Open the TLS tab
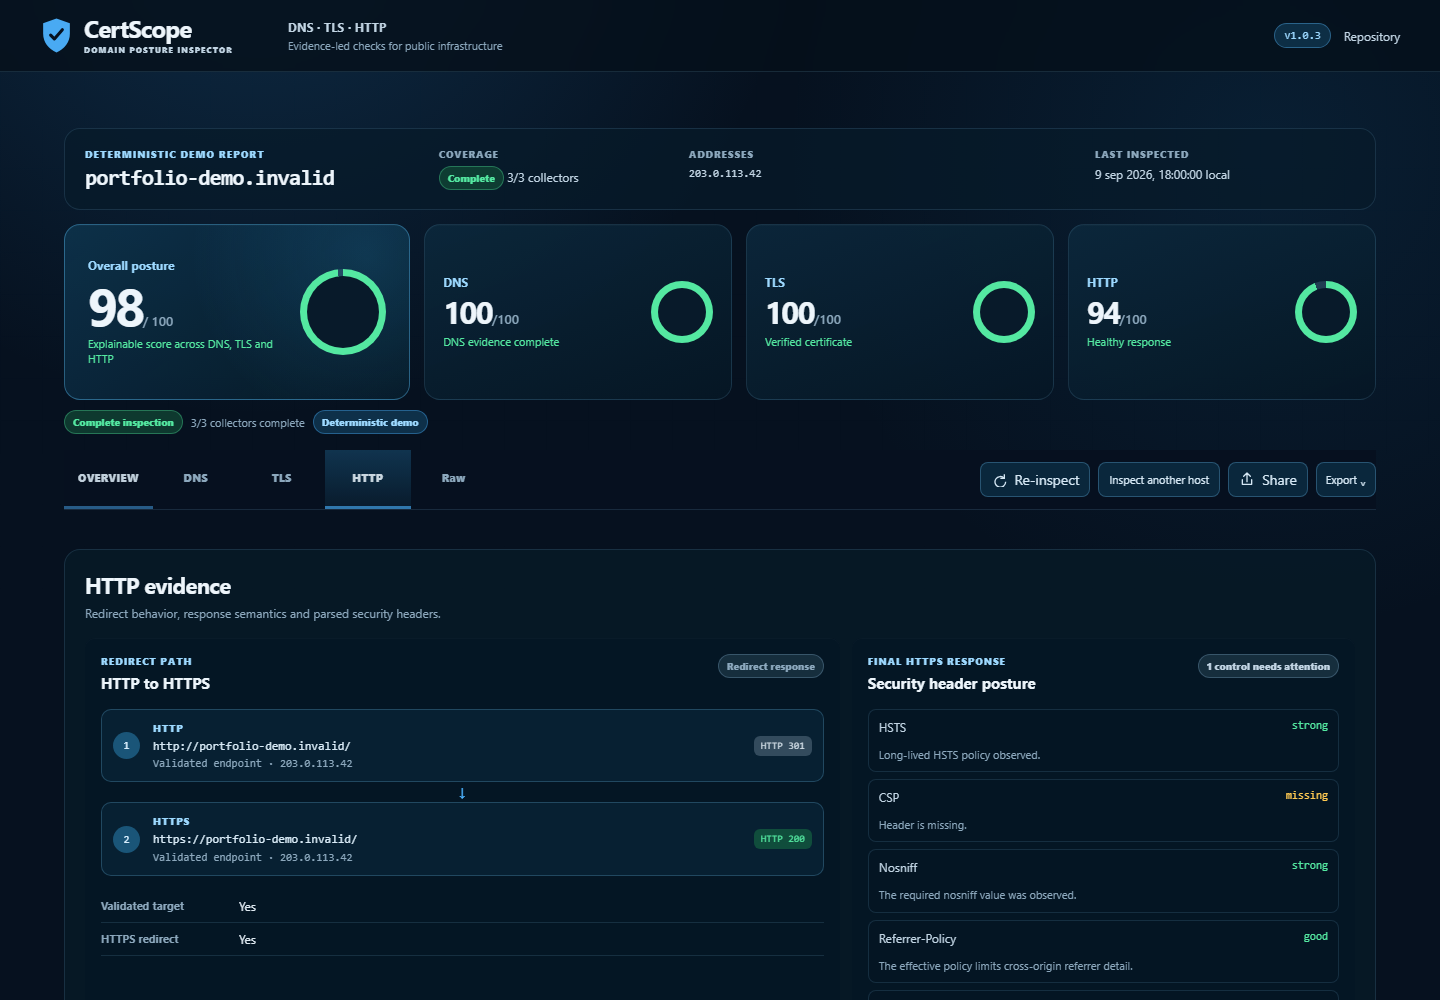The height and width of the screenshot is (1000, 1440). (x=282, y=478)
